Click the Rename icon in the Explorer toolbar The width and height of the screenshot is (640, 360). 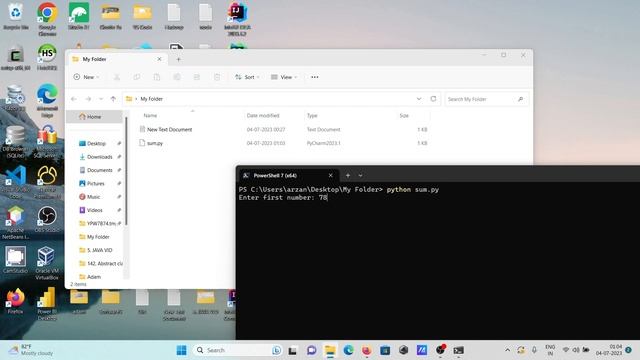click(x=177, y=77)
